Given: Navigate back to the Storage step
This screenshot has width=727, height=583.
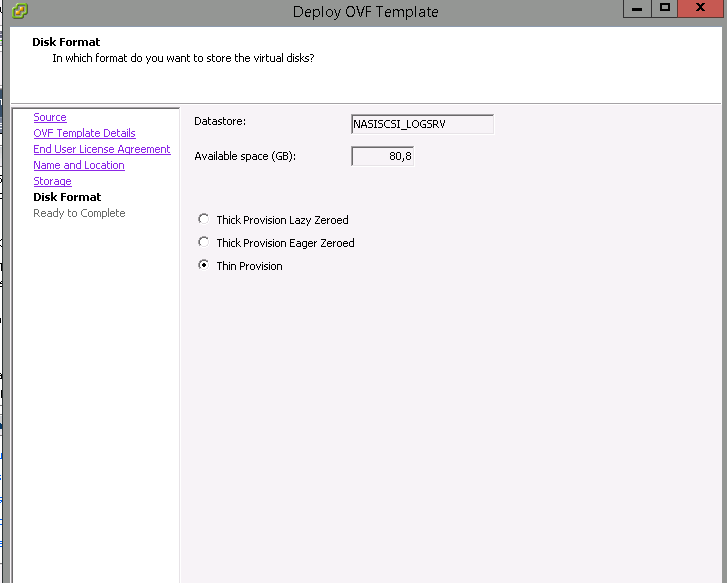Looking at the screenshot, I should click(52, 182).
